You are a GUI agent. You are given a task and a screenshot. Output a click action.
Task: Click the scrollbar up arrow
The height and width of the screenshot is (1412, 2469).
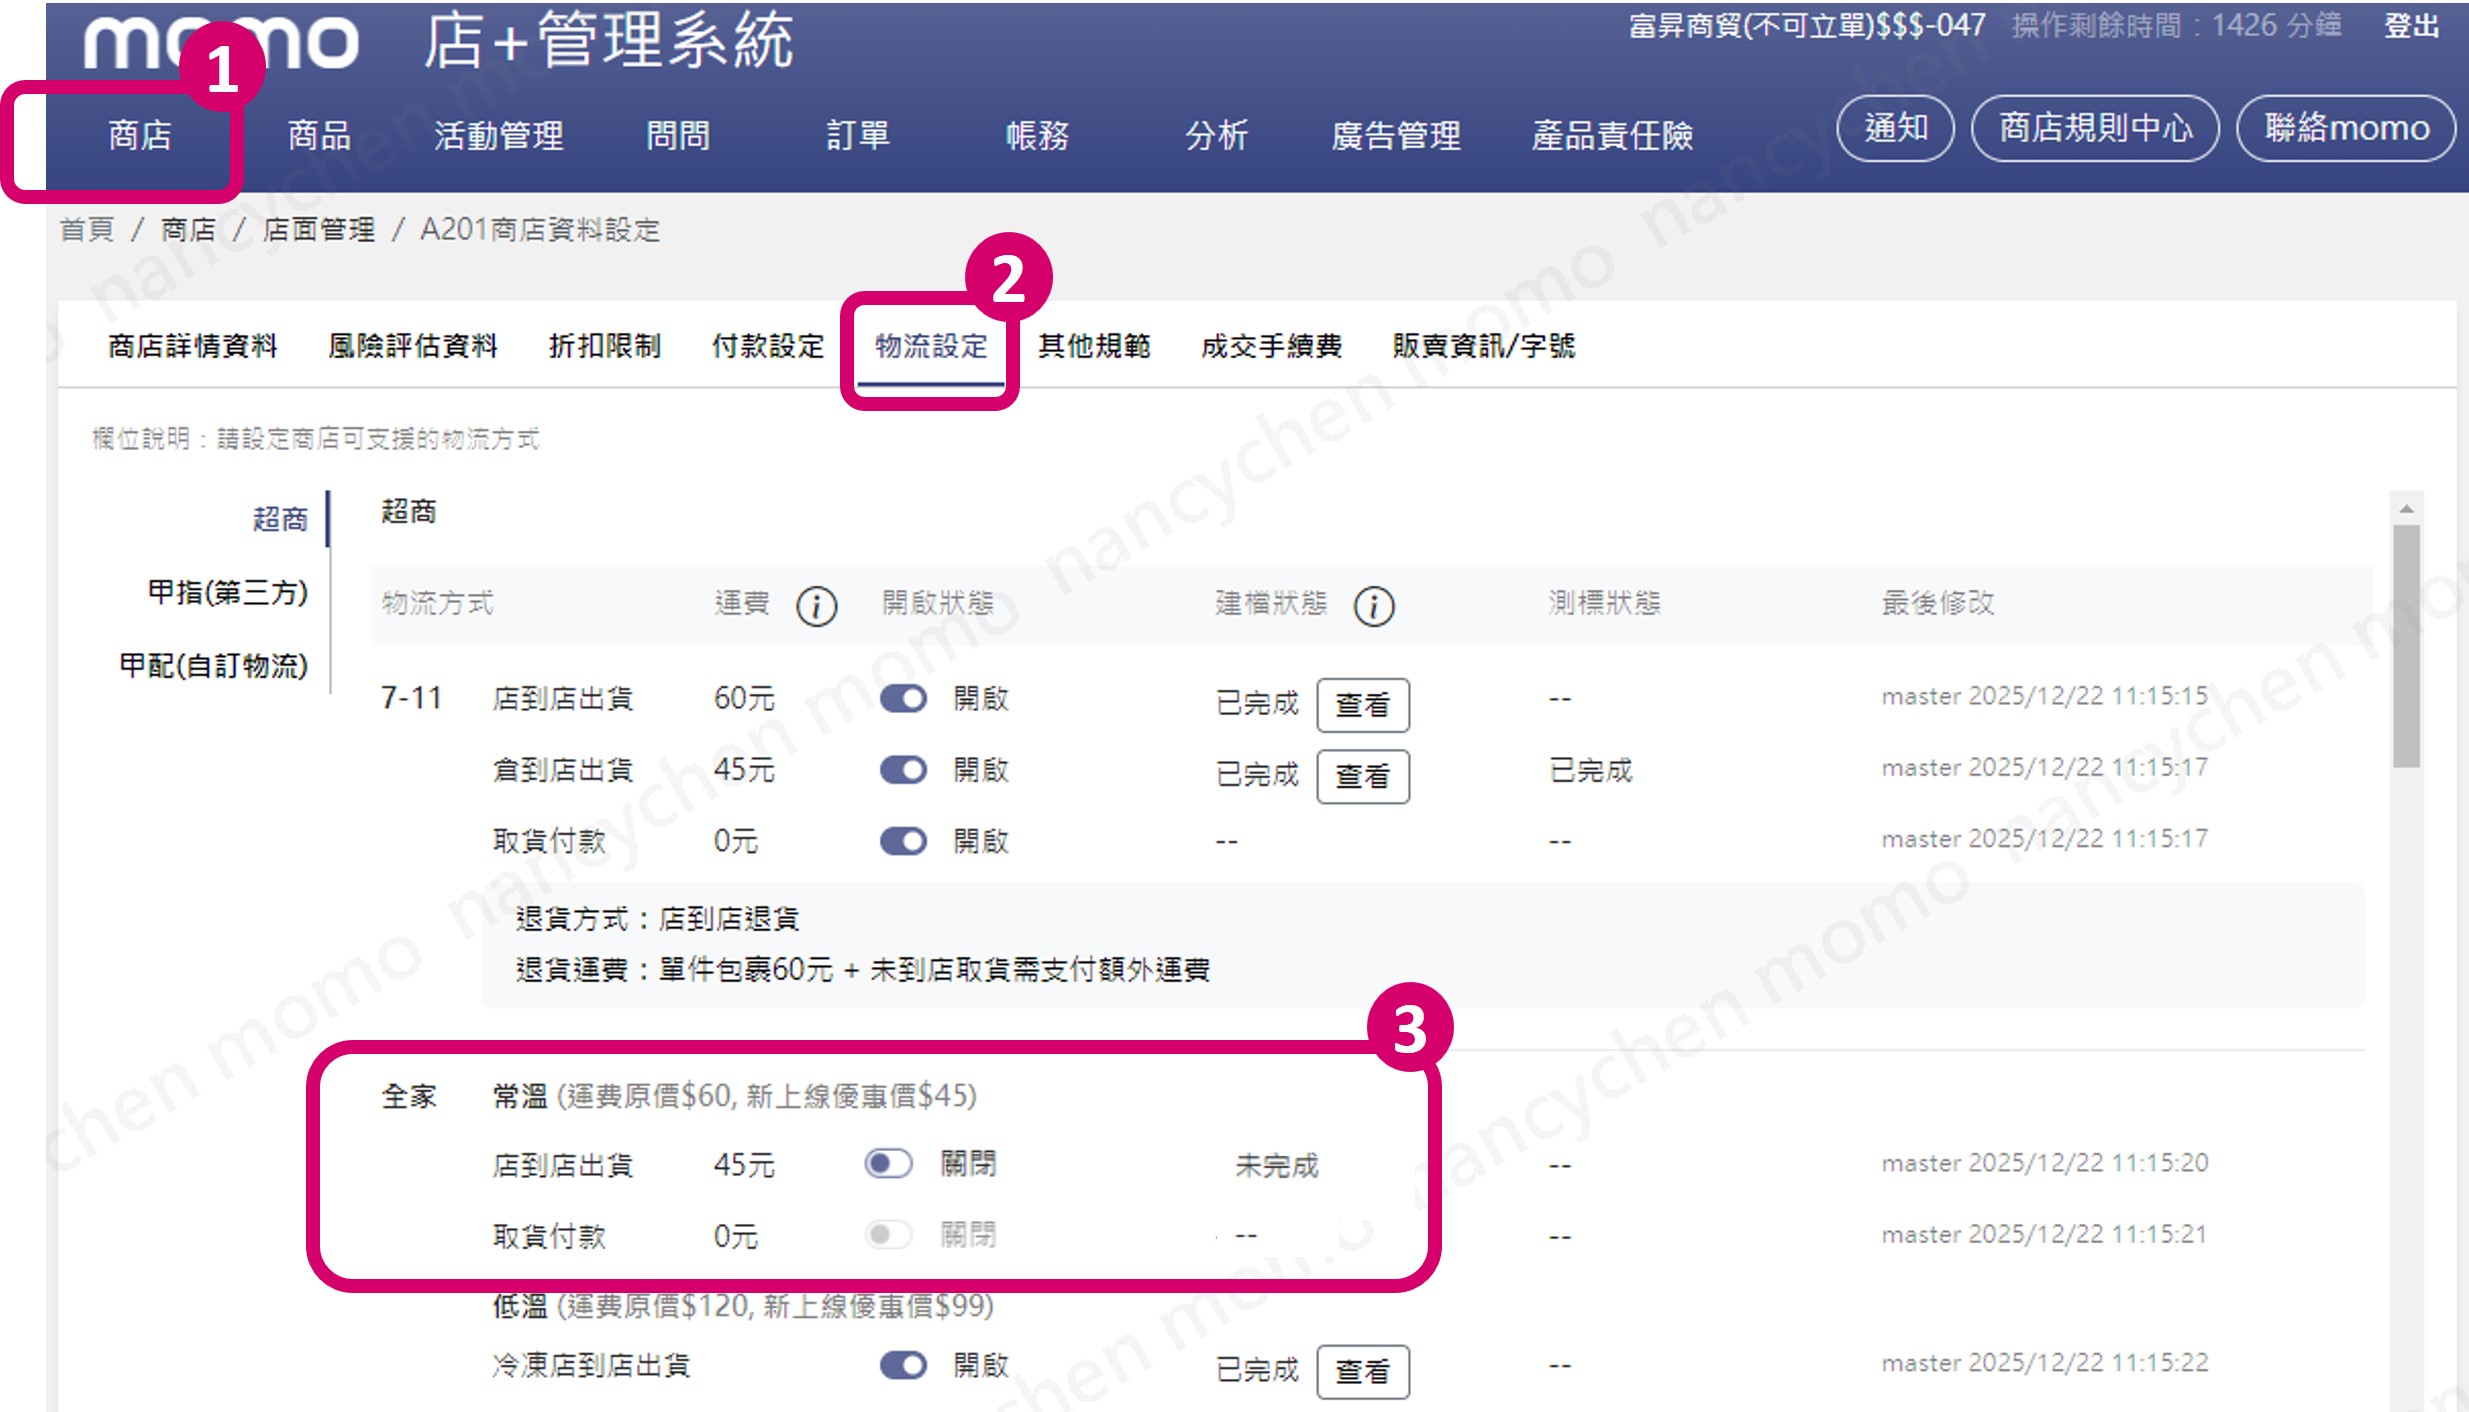[2406, 509]
